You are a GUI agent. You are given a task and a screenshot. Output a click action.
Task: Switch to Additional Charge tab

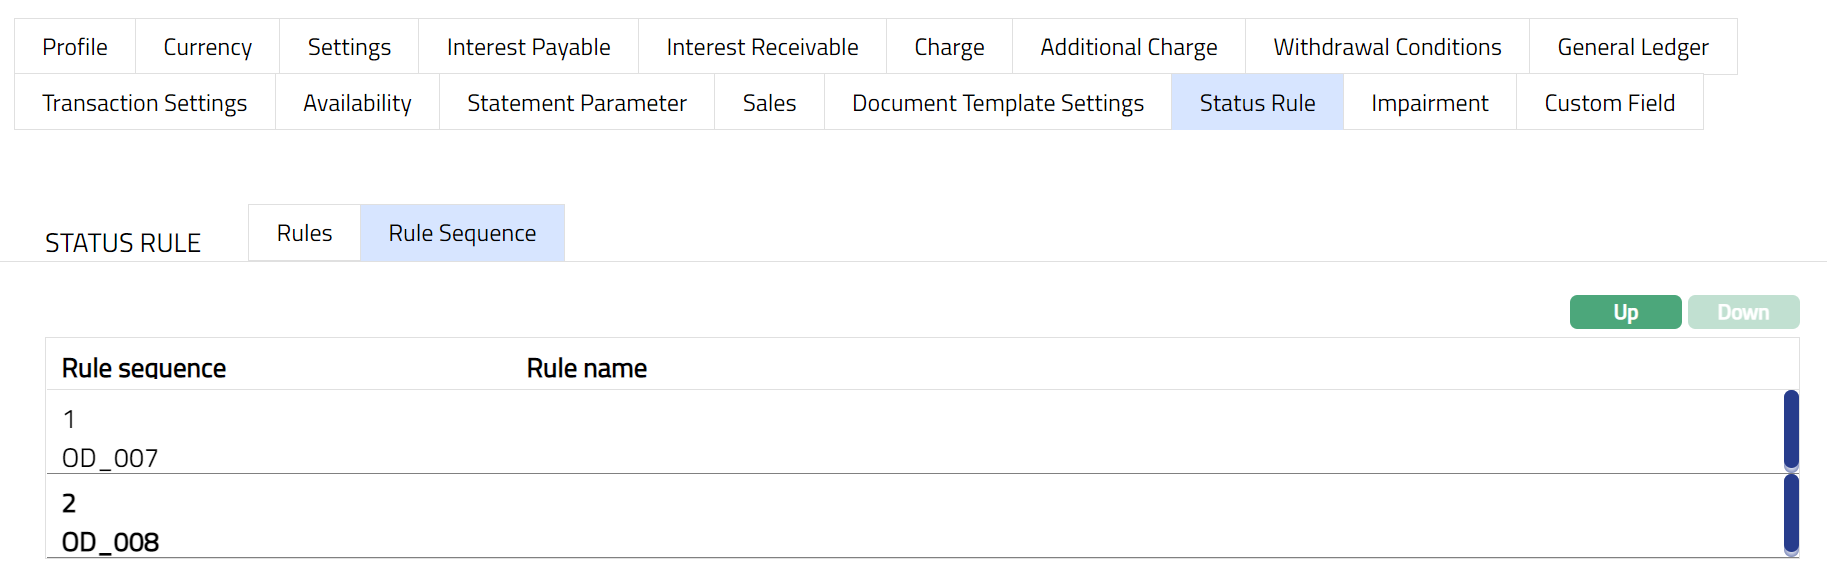(1128, 47)
